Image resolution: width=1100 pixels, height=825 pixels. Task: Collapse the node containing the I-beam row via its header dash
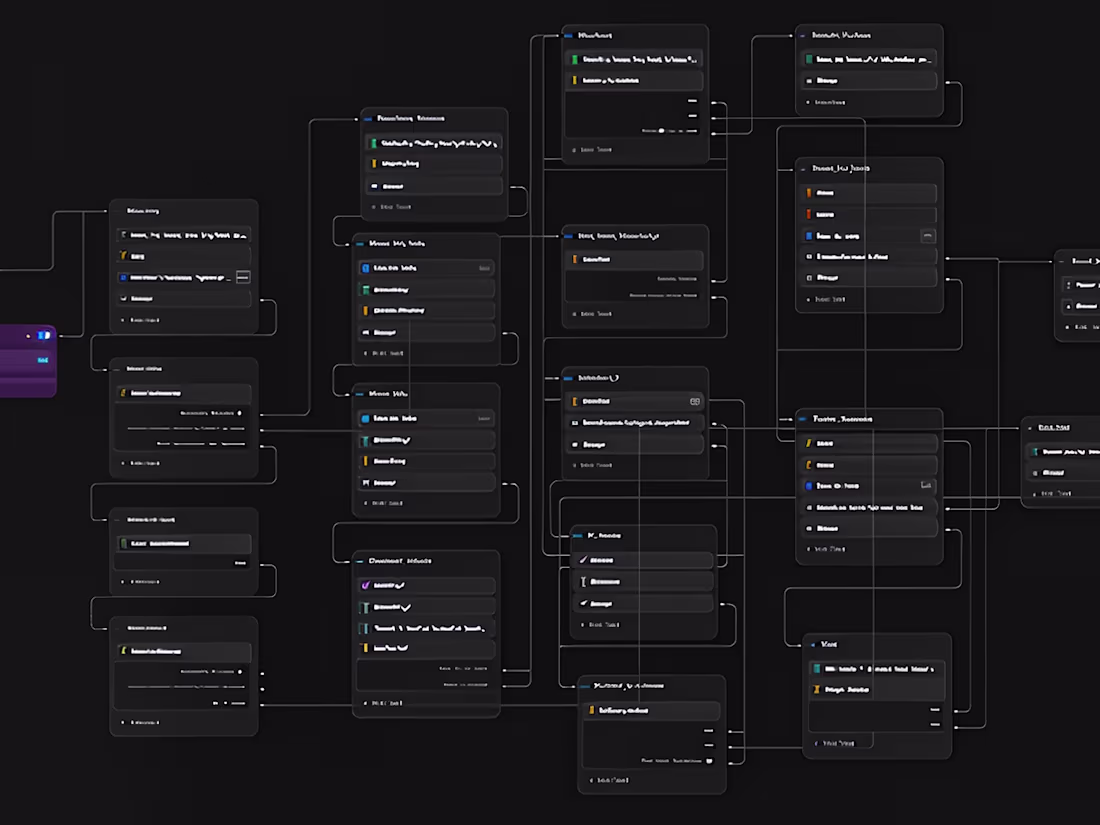point(577,535)
